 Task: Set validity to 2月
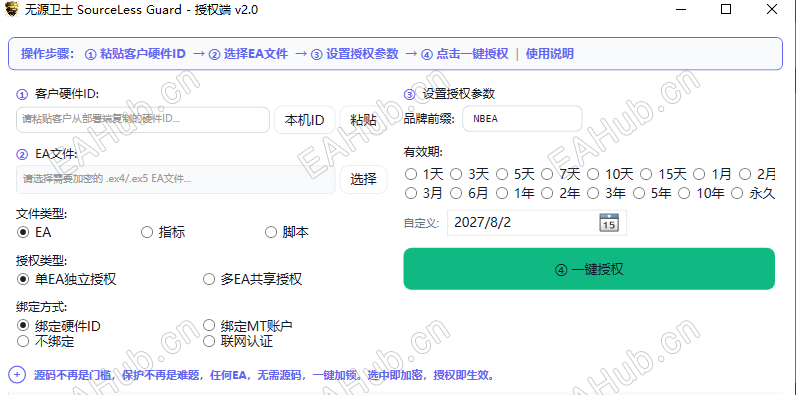(757, 175)
